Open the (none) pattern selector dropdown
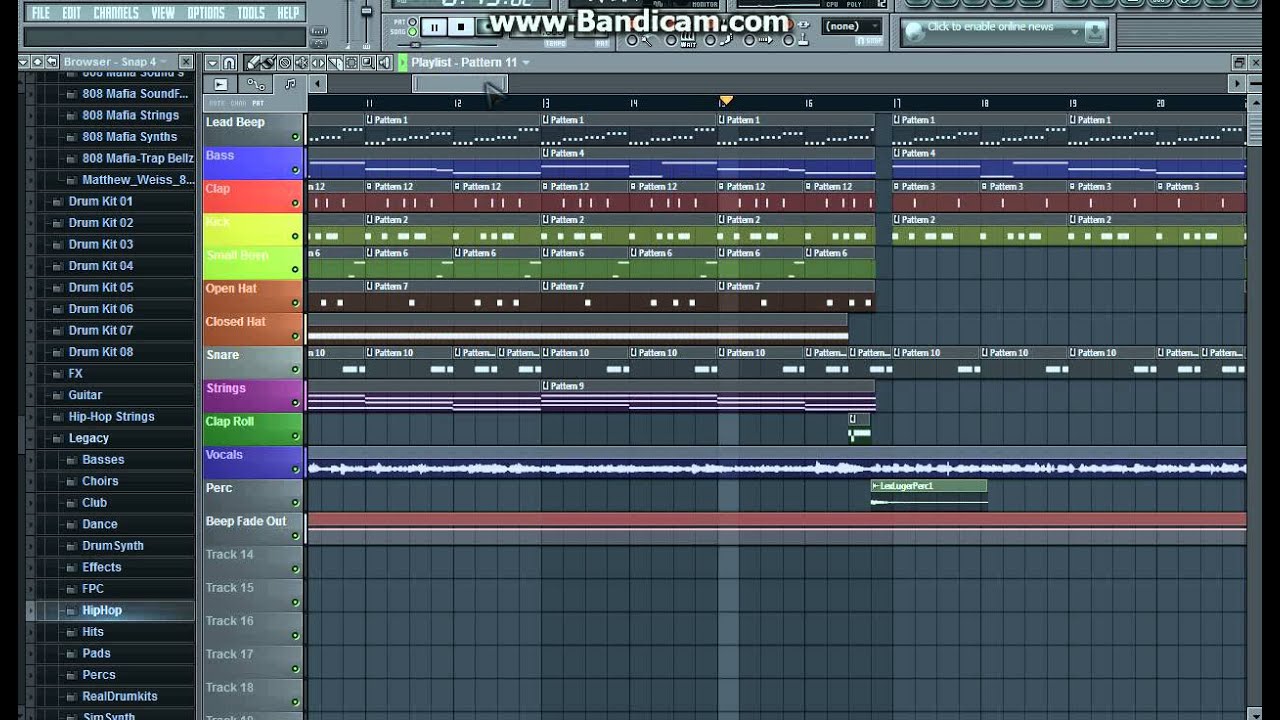Viewport: 1280px width, 720px height. click(x=851, y=27)
